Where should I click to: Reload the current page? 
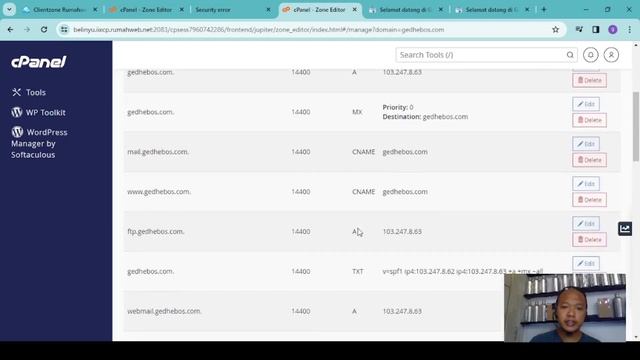(44, 29)
